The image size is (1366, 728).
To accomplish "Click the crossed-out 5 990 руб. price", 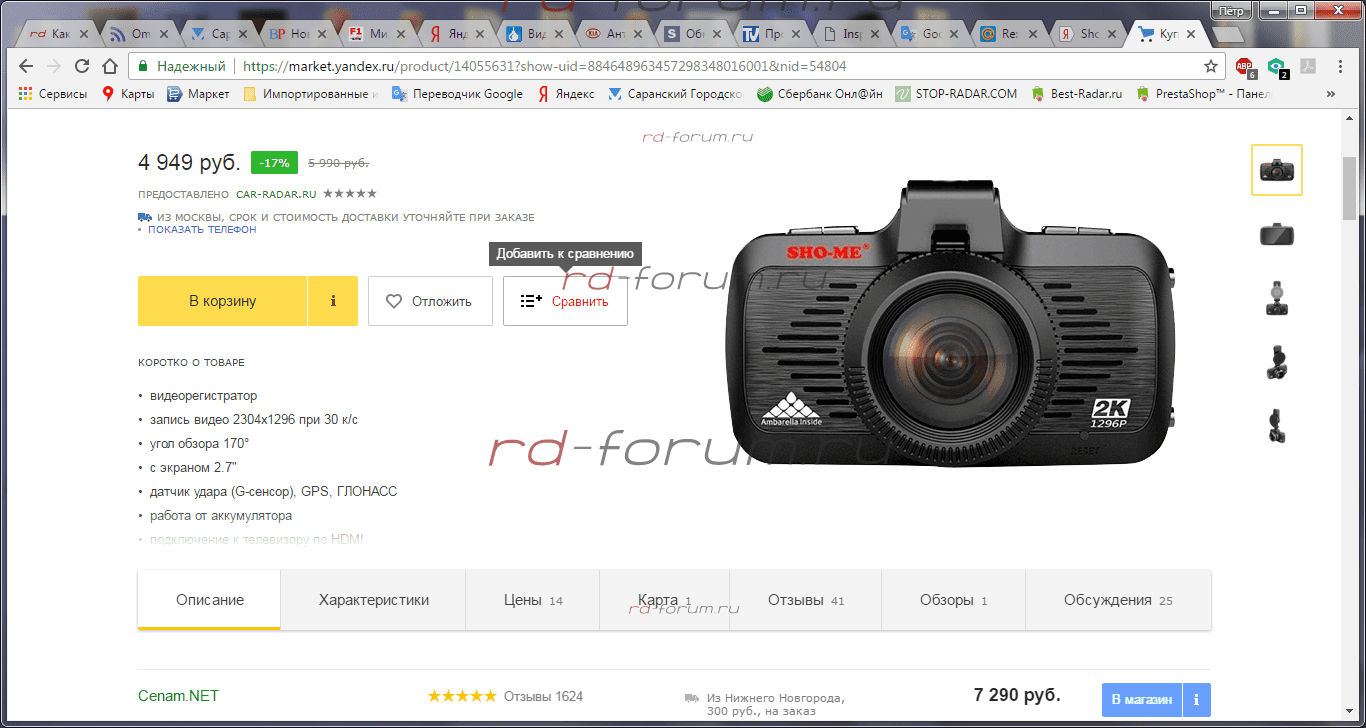I will 339,162.
